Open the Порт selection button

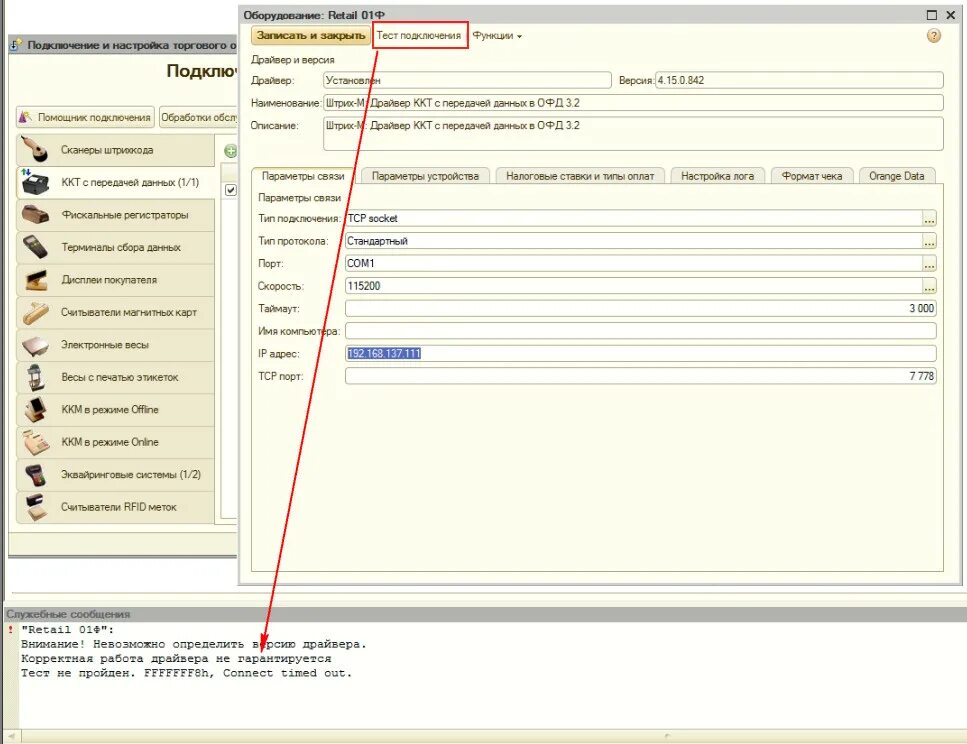[929, 263]
